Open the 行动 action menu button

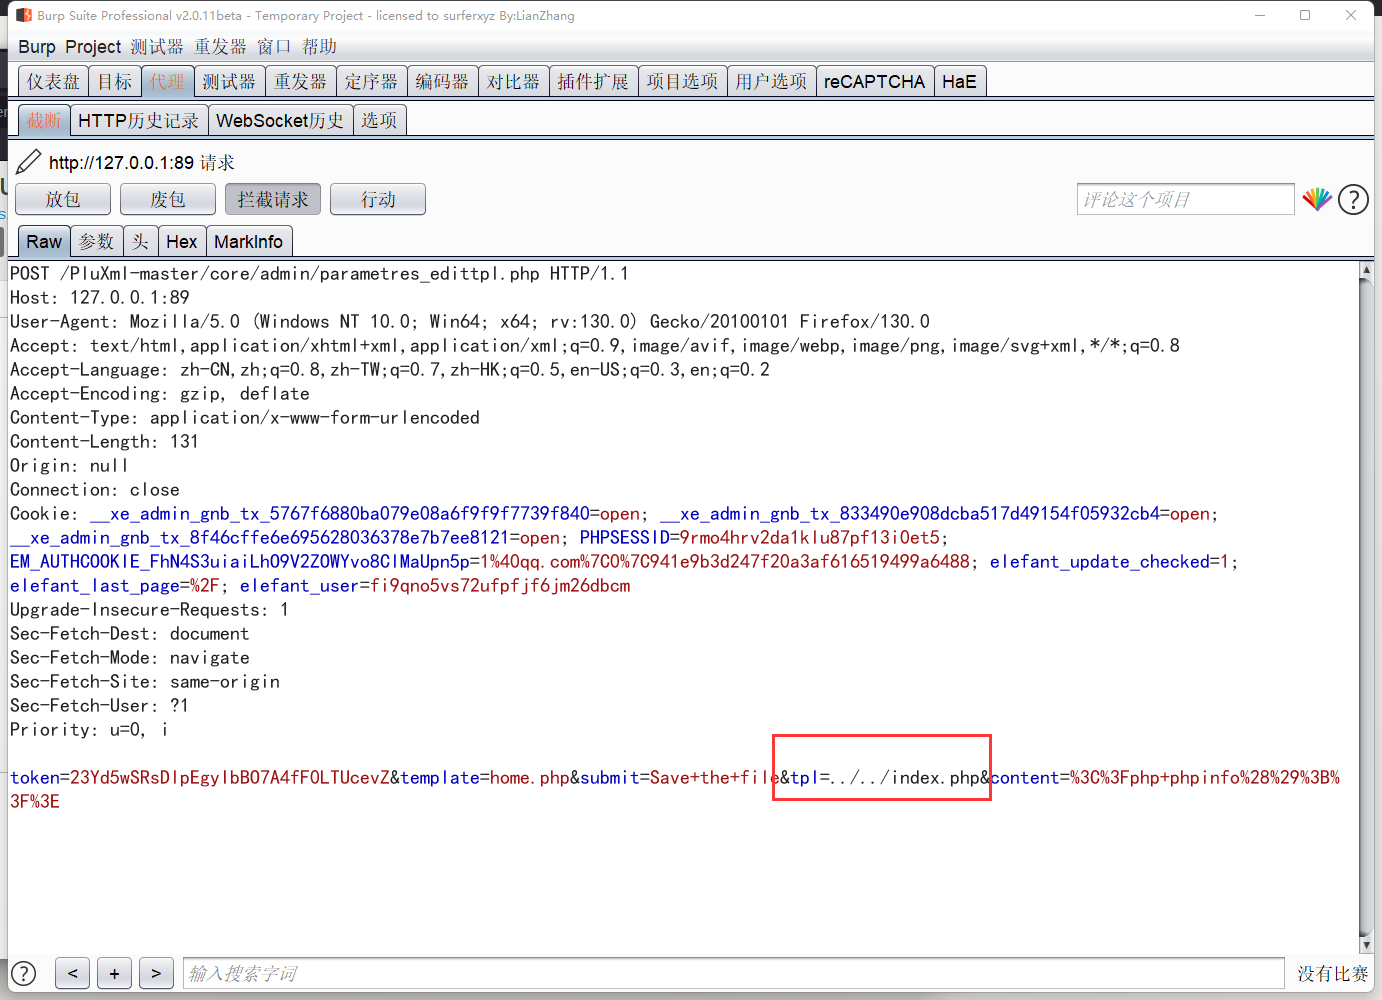pos(378,199)
